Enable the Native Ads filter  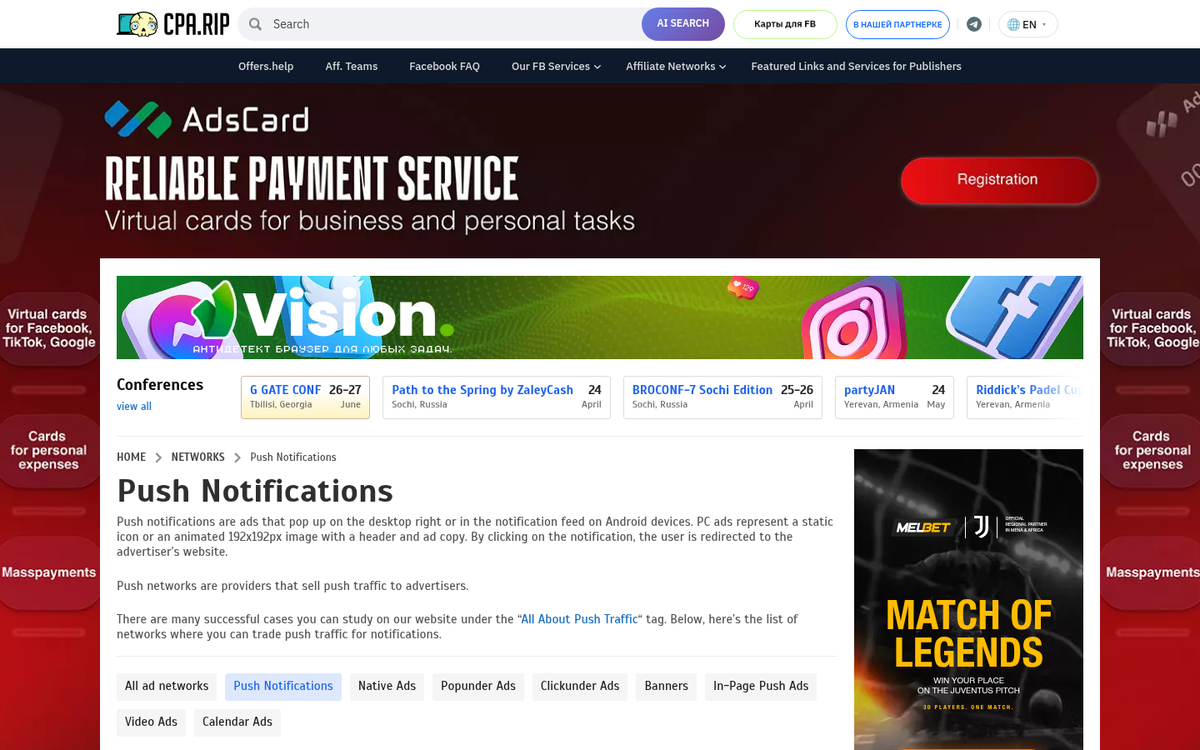(386, 686)
